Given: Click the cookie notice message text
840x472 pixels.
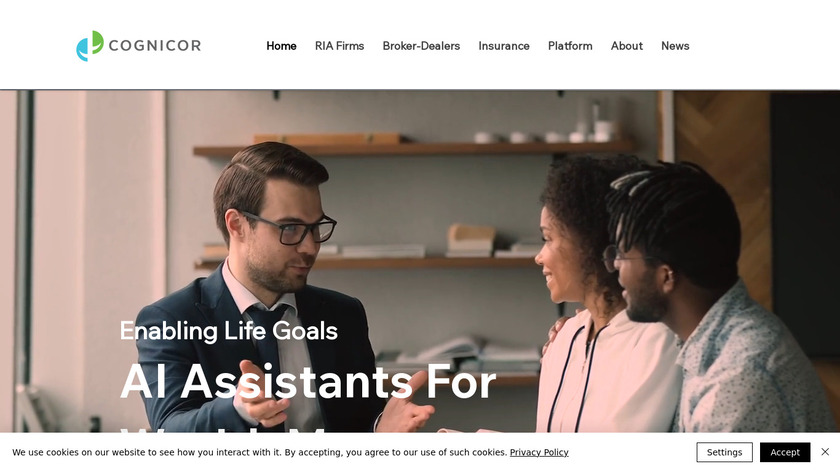Looking at the screenshot, I should pyautogui.click(x=259, y=452).
